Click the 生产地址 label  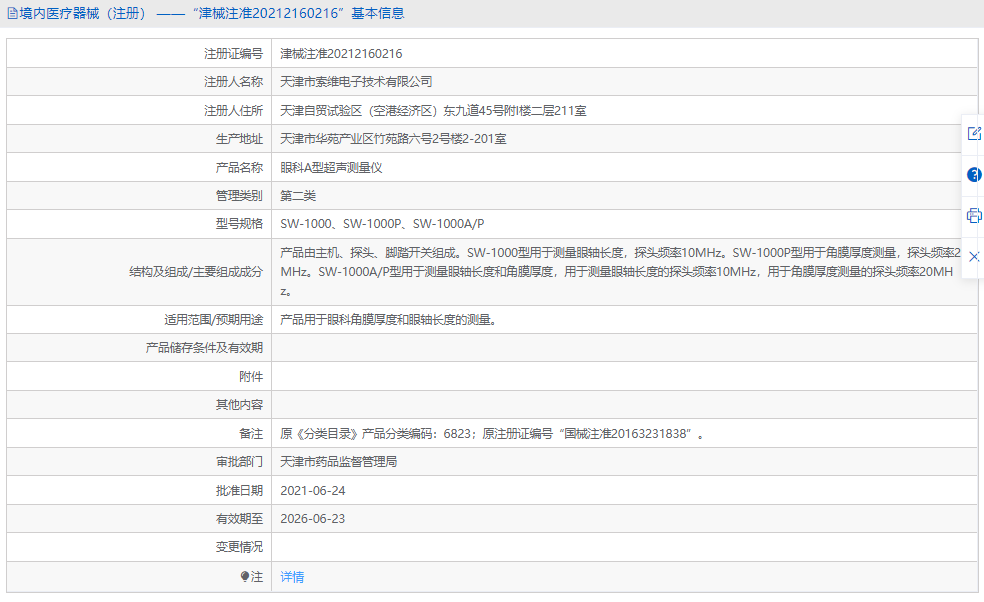pyautogui.click(x=239, y=139)
